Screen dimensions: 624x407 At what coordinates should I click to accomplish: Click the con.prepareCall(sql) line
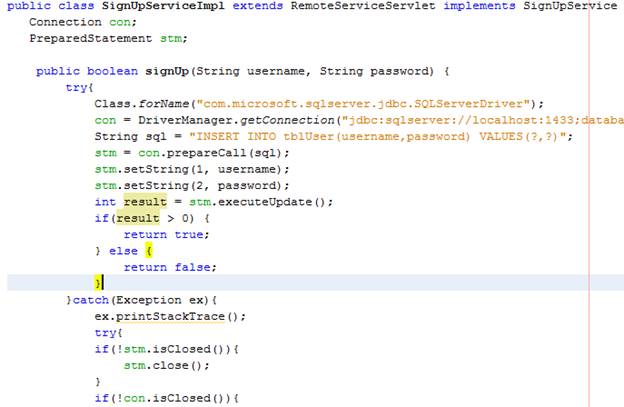click(x=192, y=153)
